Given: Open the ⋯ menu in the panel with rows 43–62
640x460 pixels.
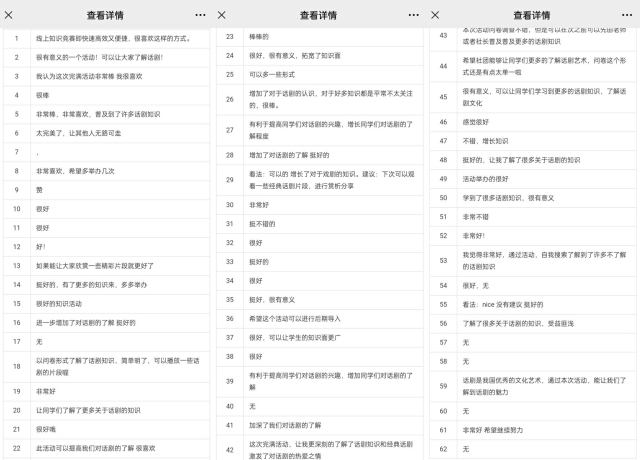Looking at the screenshot, I should click(x=627, y=15).
